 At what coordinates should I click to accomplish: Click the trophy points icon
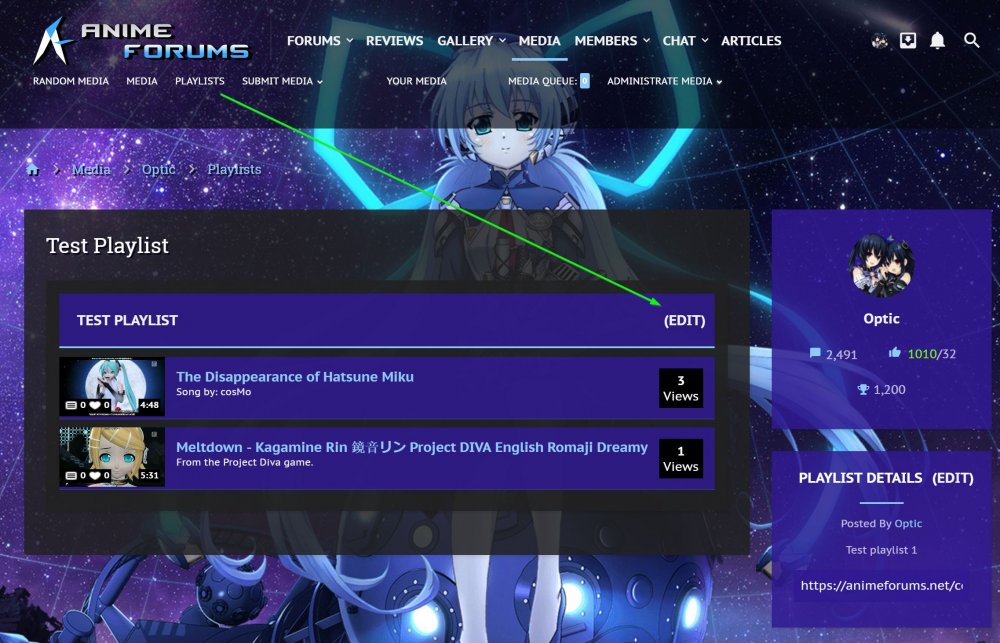[x=863, y=389]
